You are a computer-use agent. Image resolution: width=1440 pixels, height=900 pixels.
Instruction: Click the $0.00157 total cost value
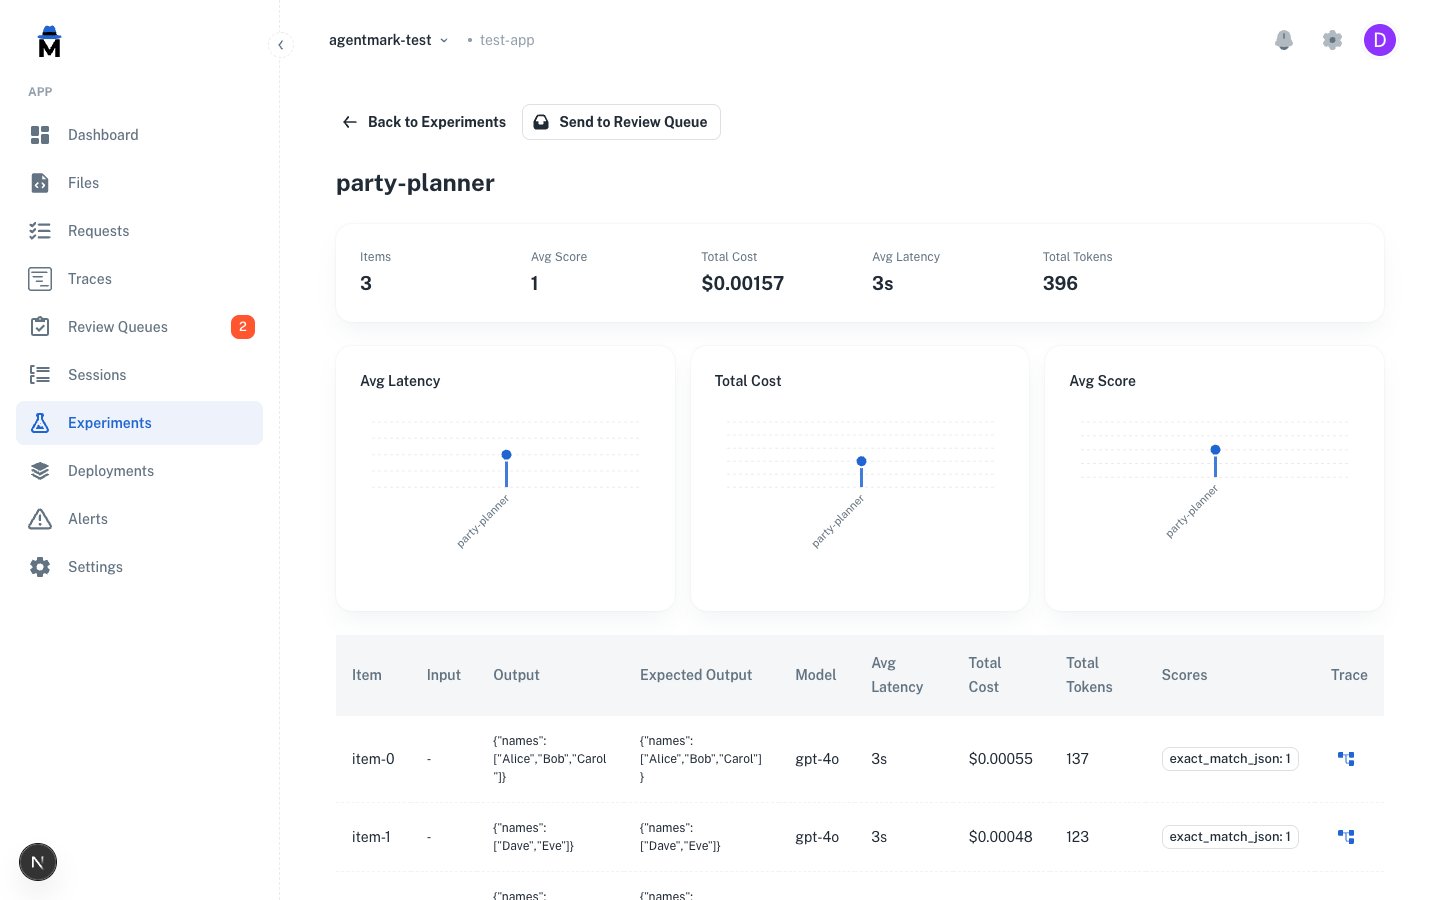pos(743,283)
